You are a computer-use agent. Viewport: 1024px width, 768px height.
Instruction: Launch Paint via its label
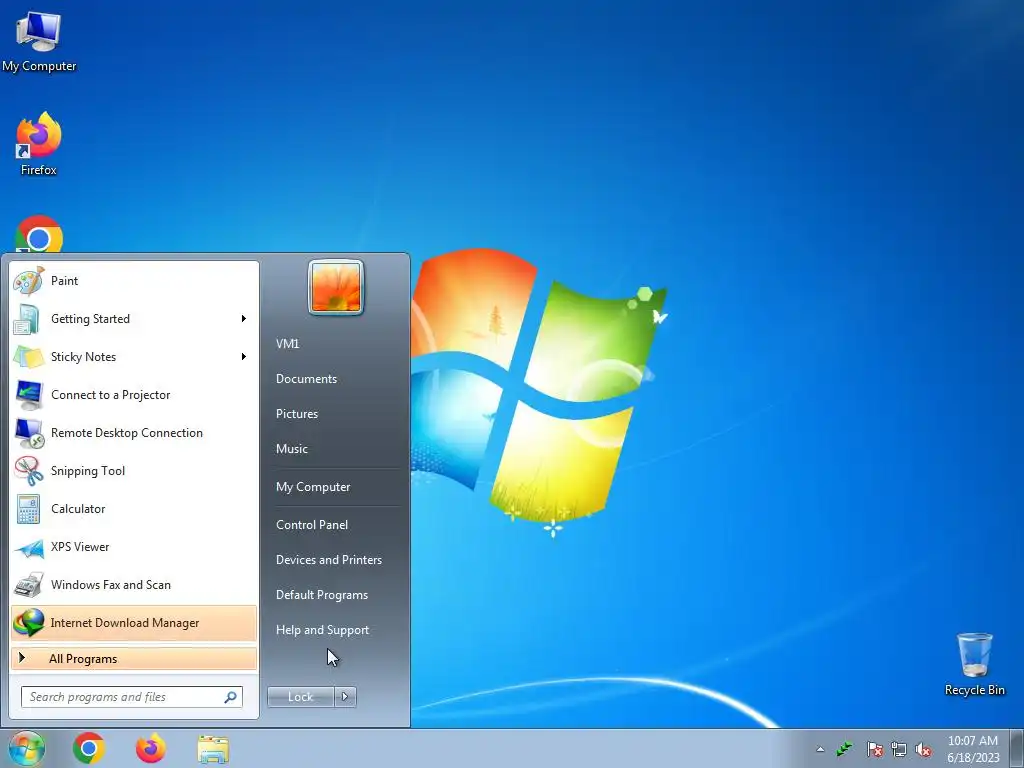(x=64, y=281)
